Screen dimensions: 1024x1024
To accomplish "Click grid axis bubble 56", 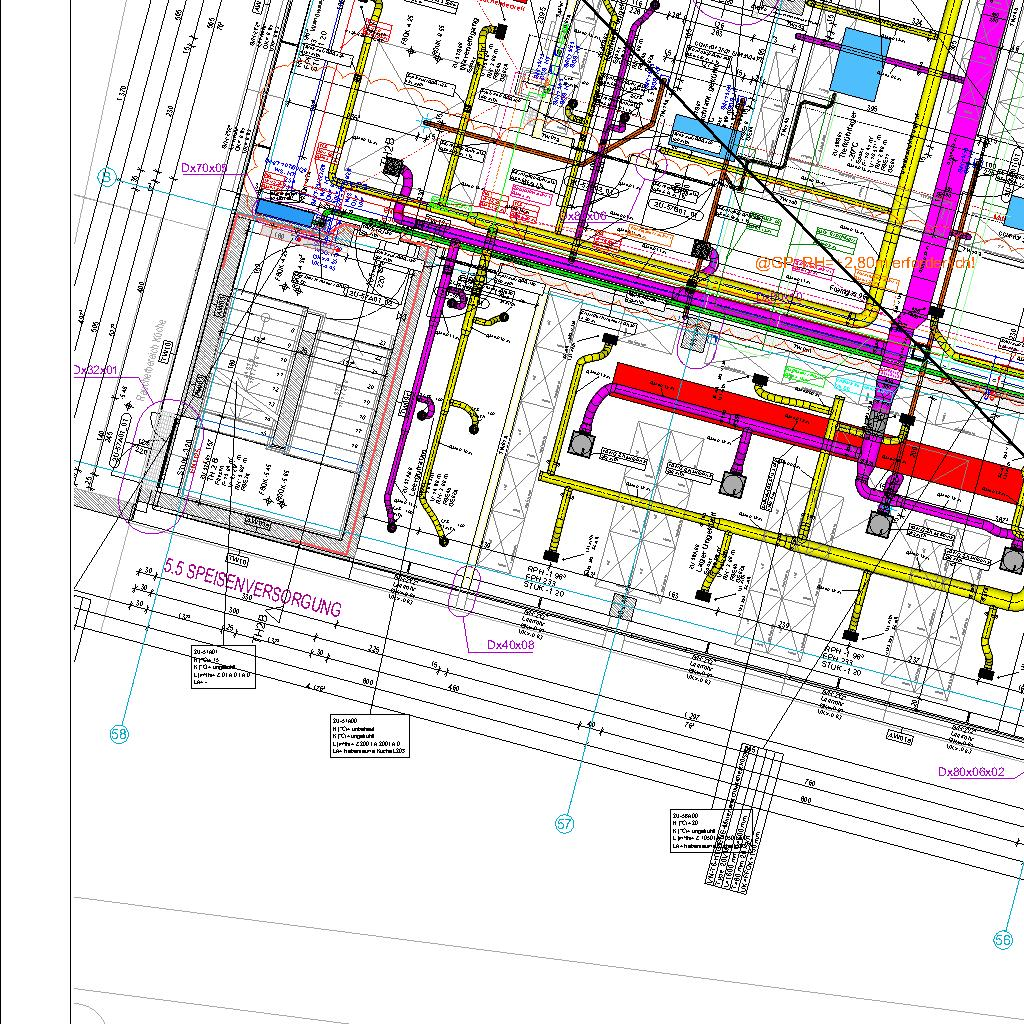I will [x=1002, y=940].
